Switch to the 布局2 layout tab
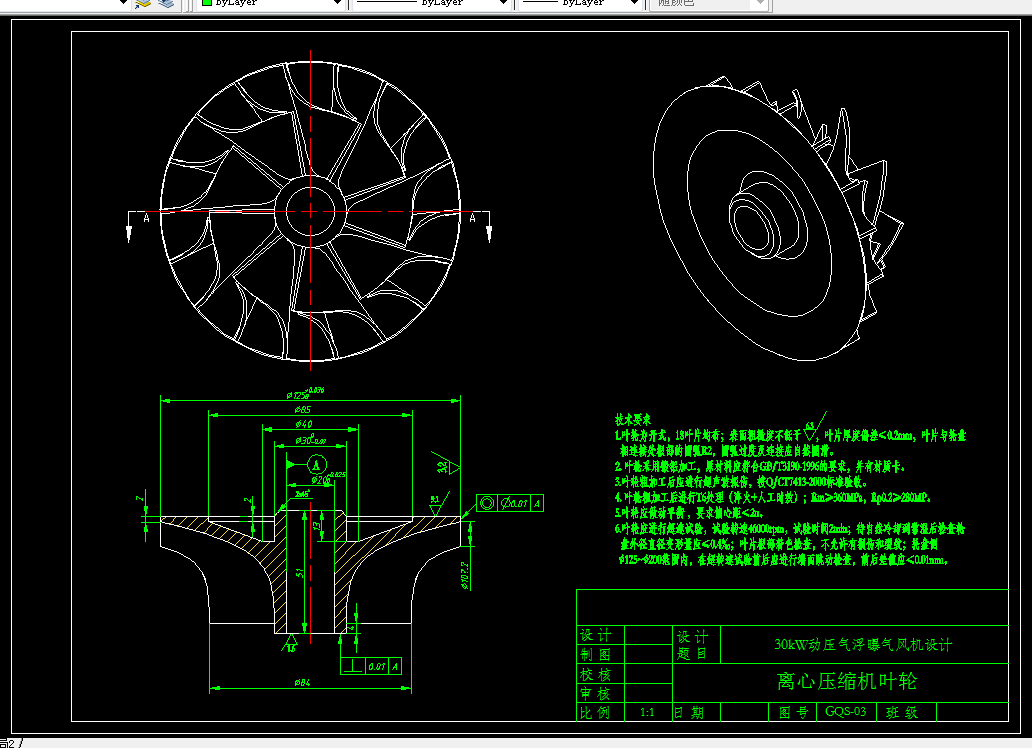The width and height of the screenshot is (1032, 748). 8,743
